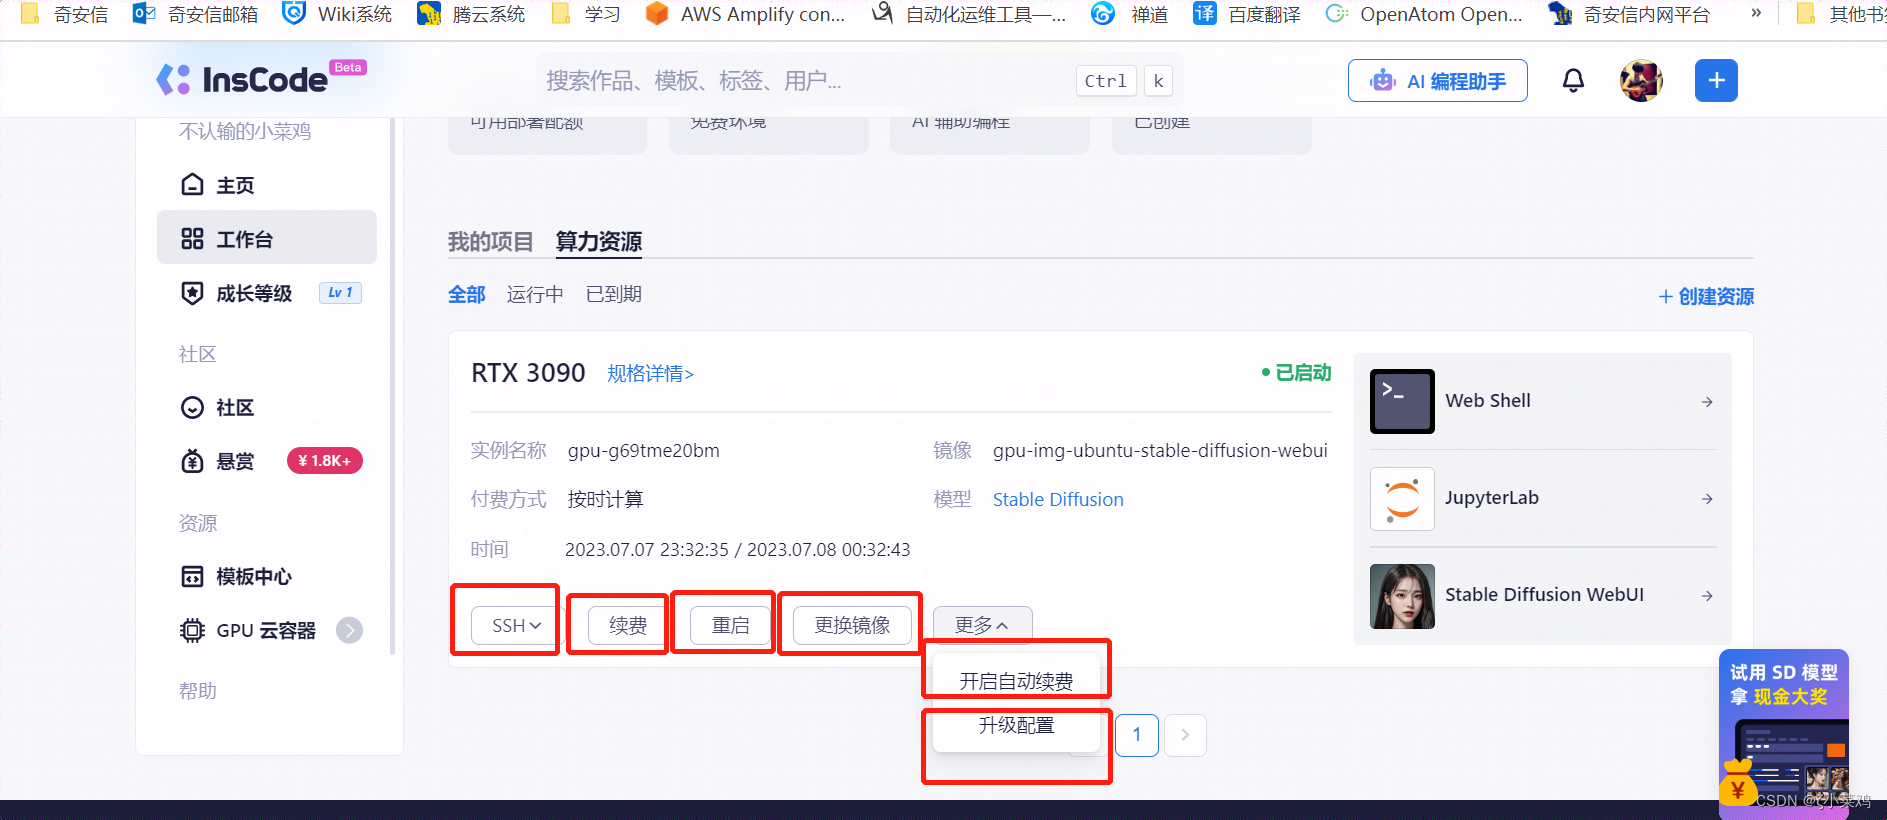Open the Web Shell entry
1887x820 pixels.
(x=1543, y=401)
